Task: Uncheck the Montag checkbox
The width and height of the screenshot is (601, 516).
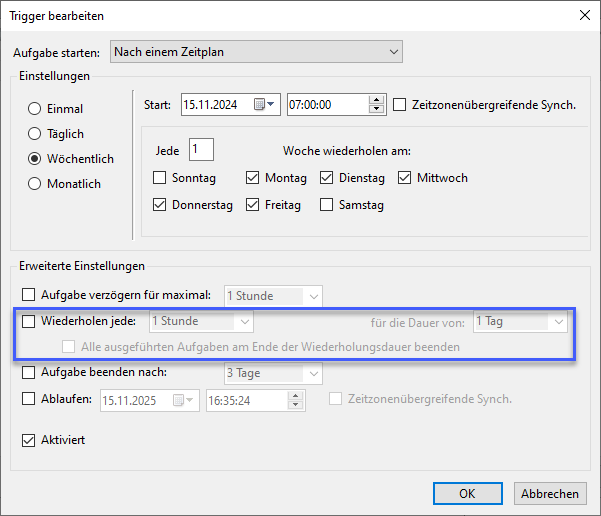Action: pyautogui.click(x=252, y=178)
